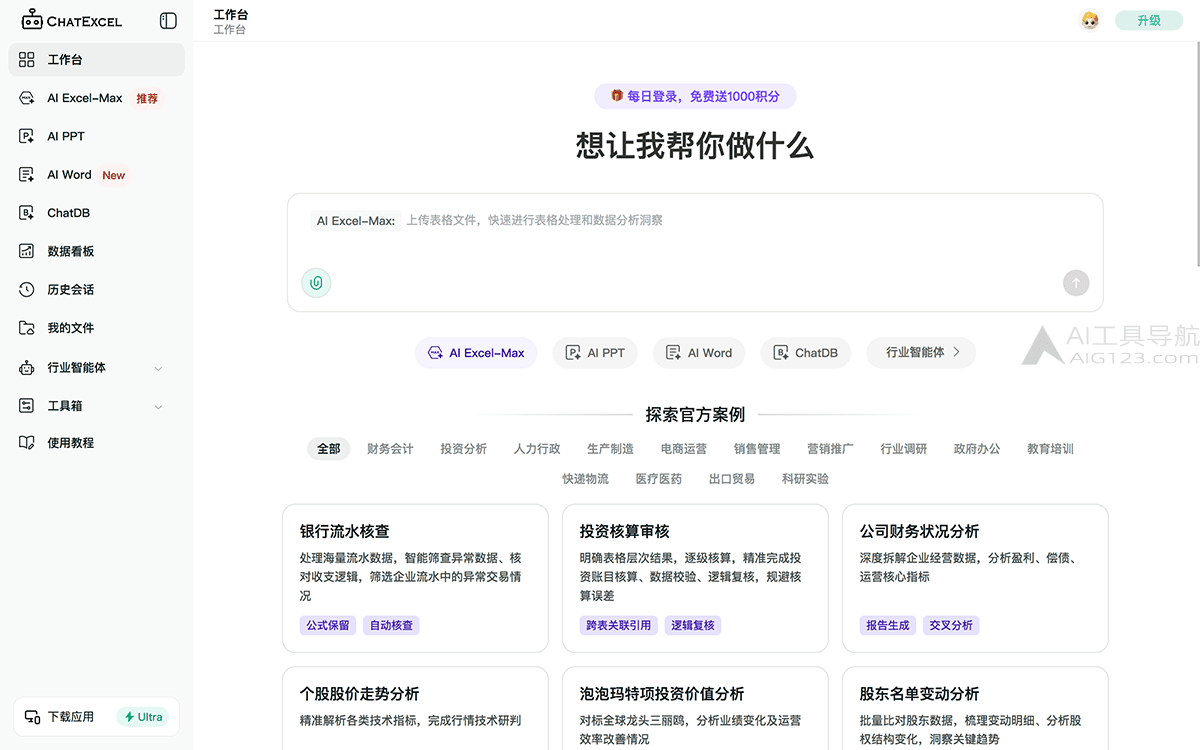Switch to the 医疗医药 category tab
Viewport: 1200px width, 750px height.
pos(659,479)
